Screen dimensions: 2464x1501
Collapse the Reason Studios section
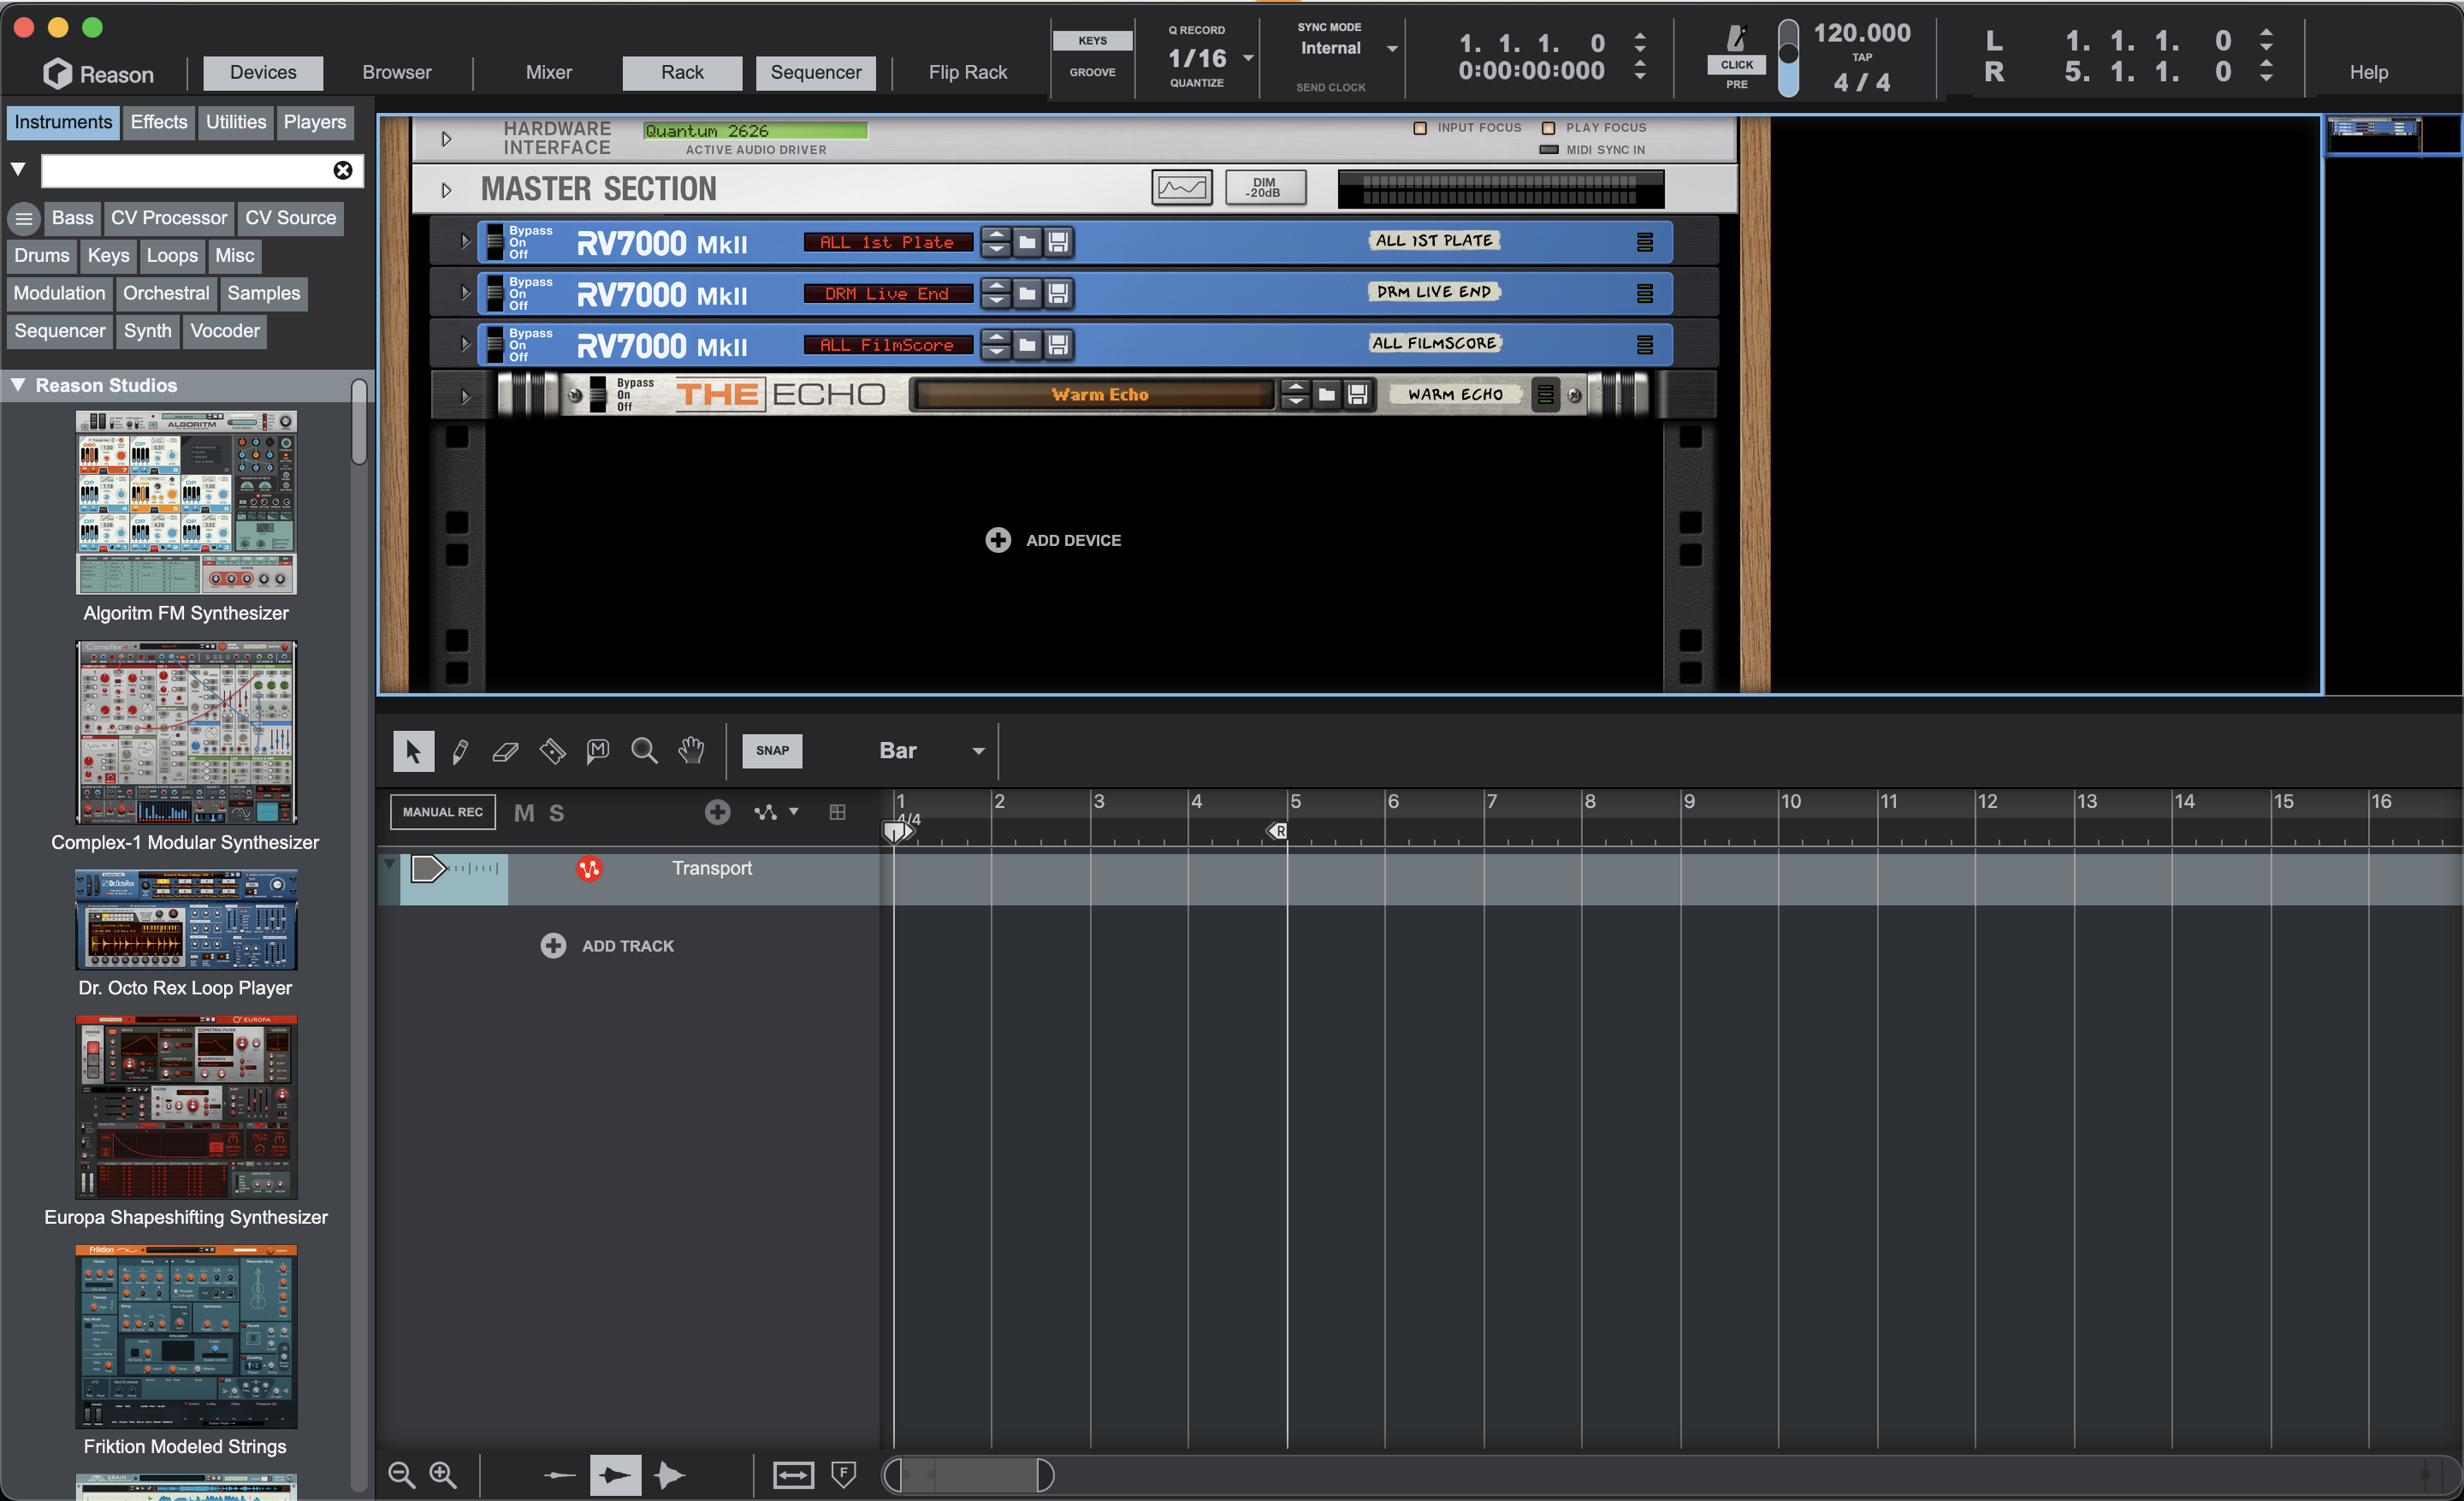coord(18,385)
